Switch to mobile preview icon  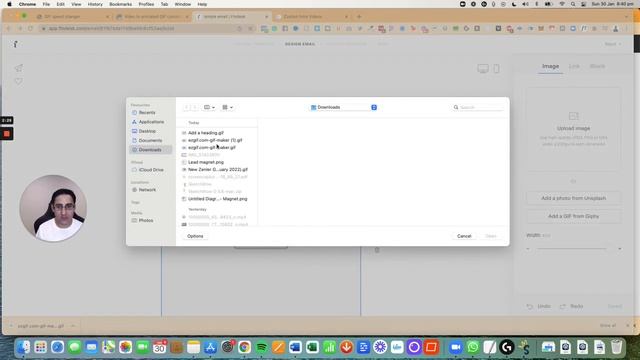tap(496, 69)
